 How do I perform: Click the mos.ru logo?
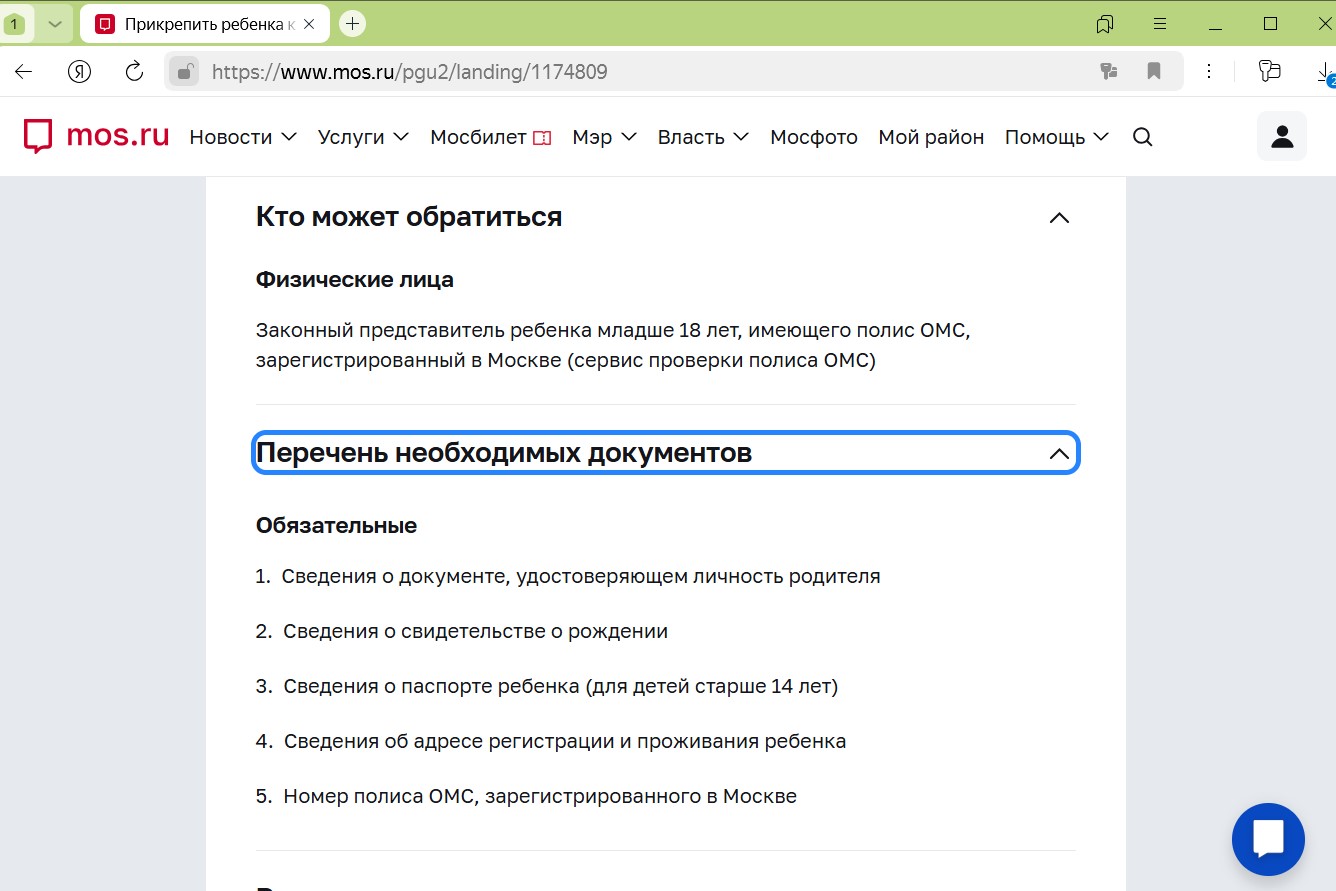95,136
